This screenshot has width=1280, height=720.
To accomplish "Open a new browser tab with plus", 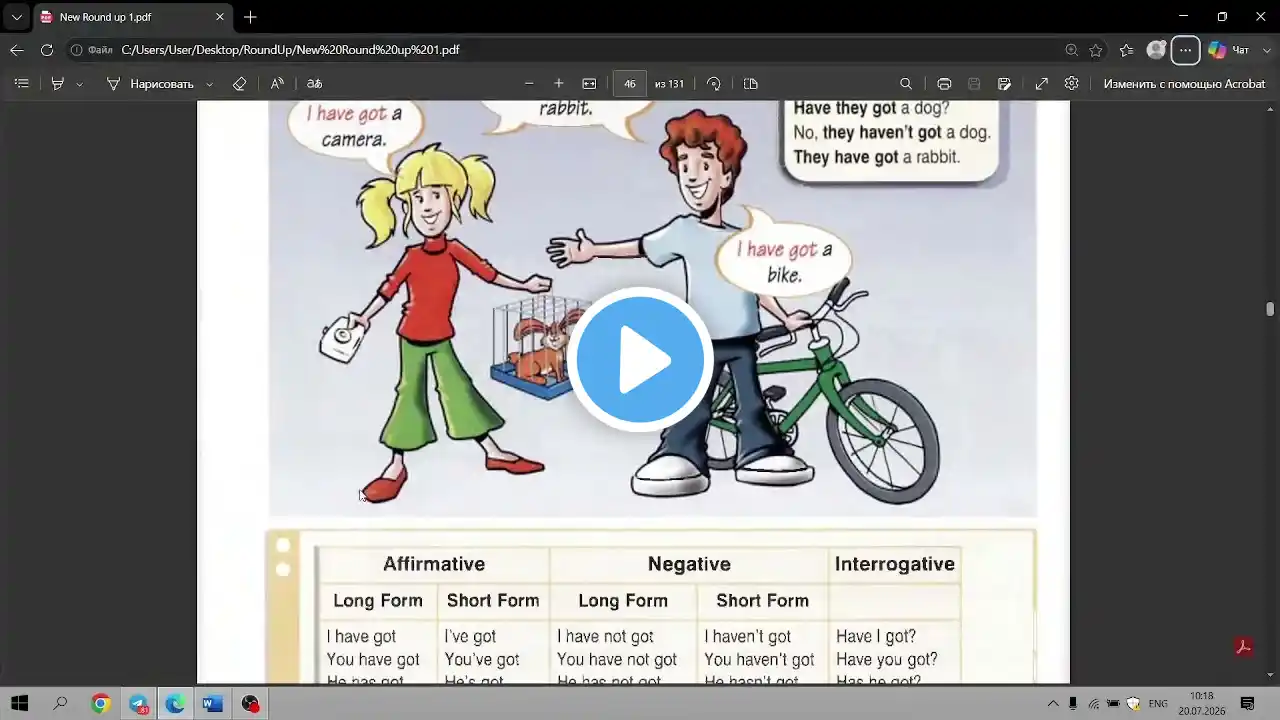I will [x=250, y=17].
